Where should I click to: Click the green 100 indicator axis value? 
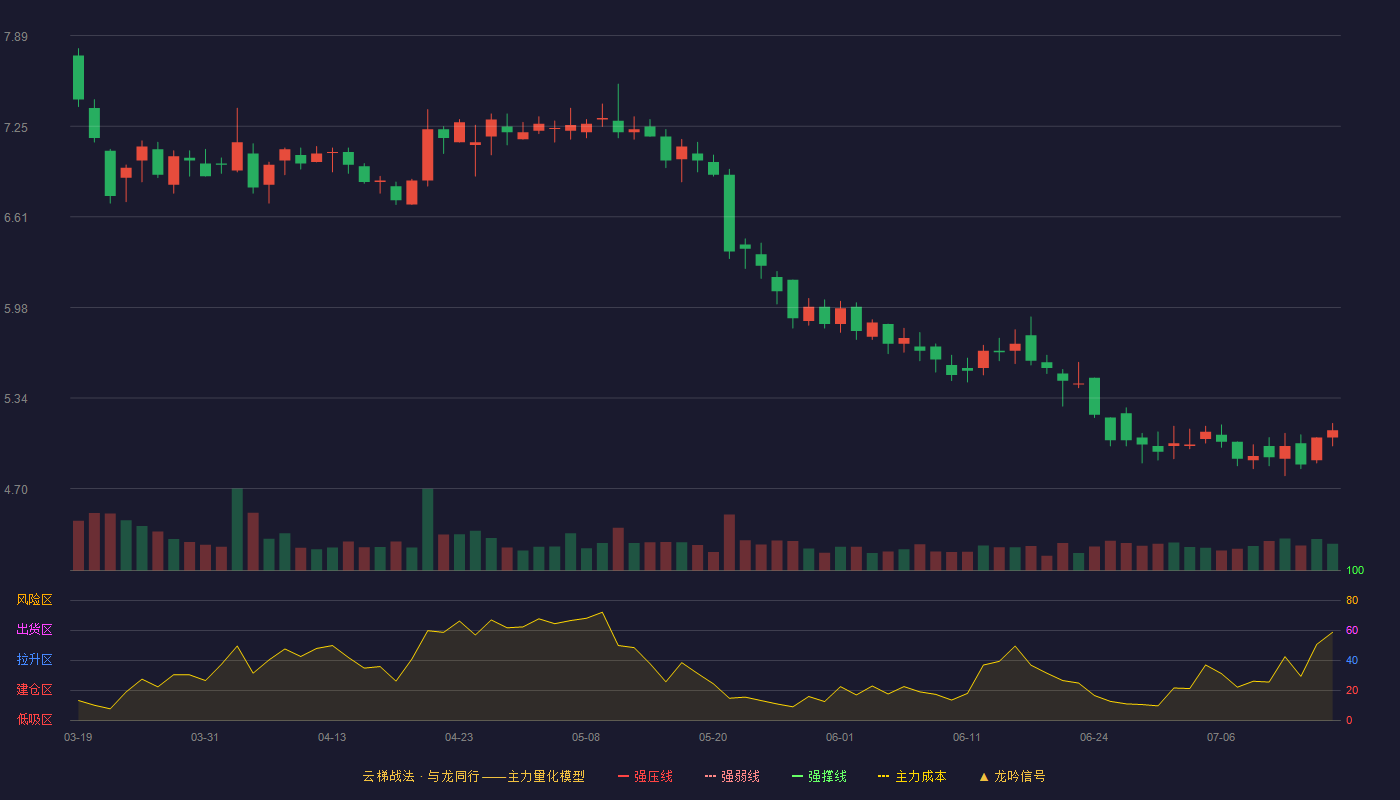point(1355,571)
